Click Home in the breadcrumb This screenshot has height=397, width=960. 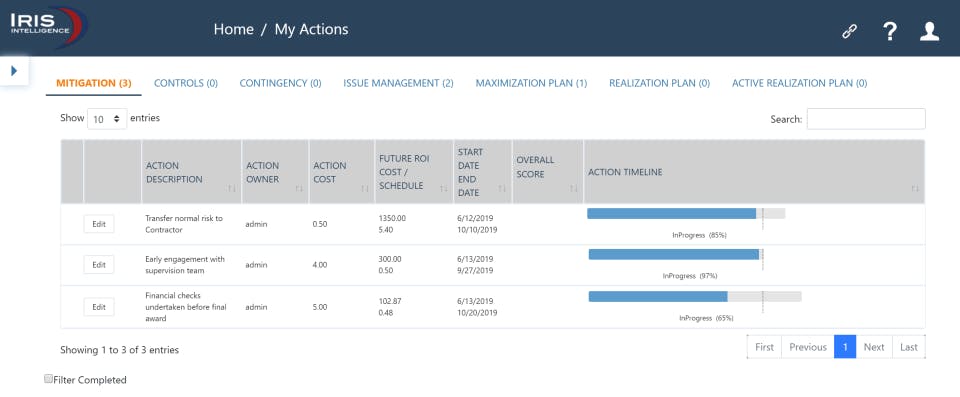point(233,29)
